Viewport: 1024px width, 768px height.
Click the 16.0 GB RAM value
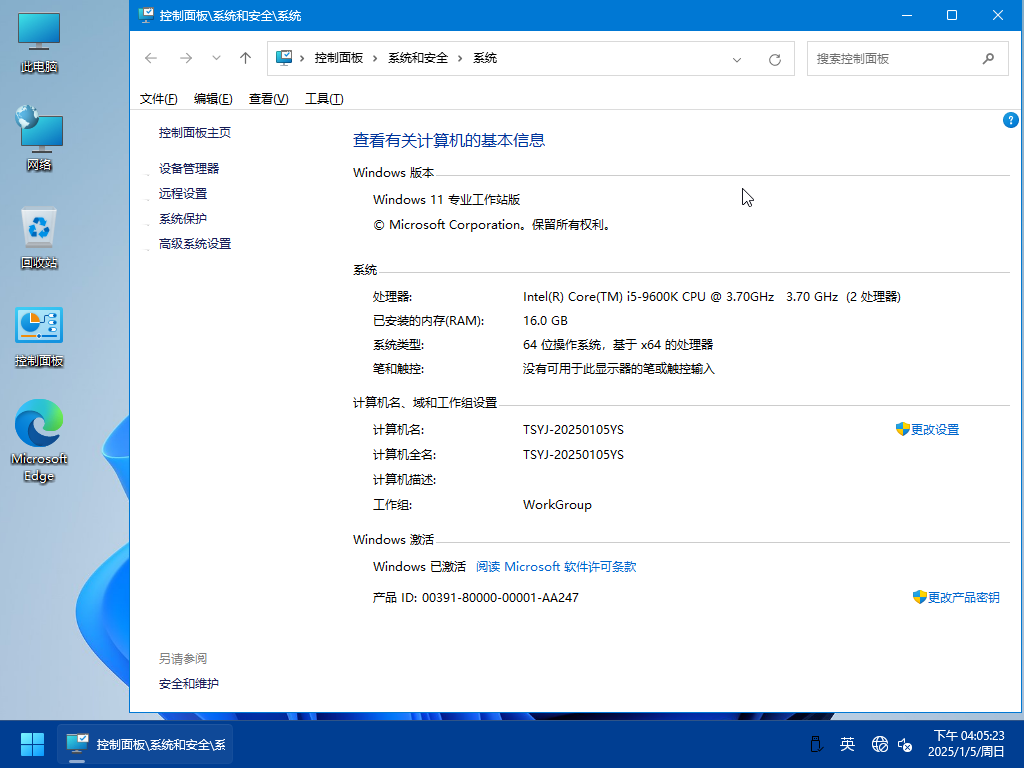click(x=545, y=321)
